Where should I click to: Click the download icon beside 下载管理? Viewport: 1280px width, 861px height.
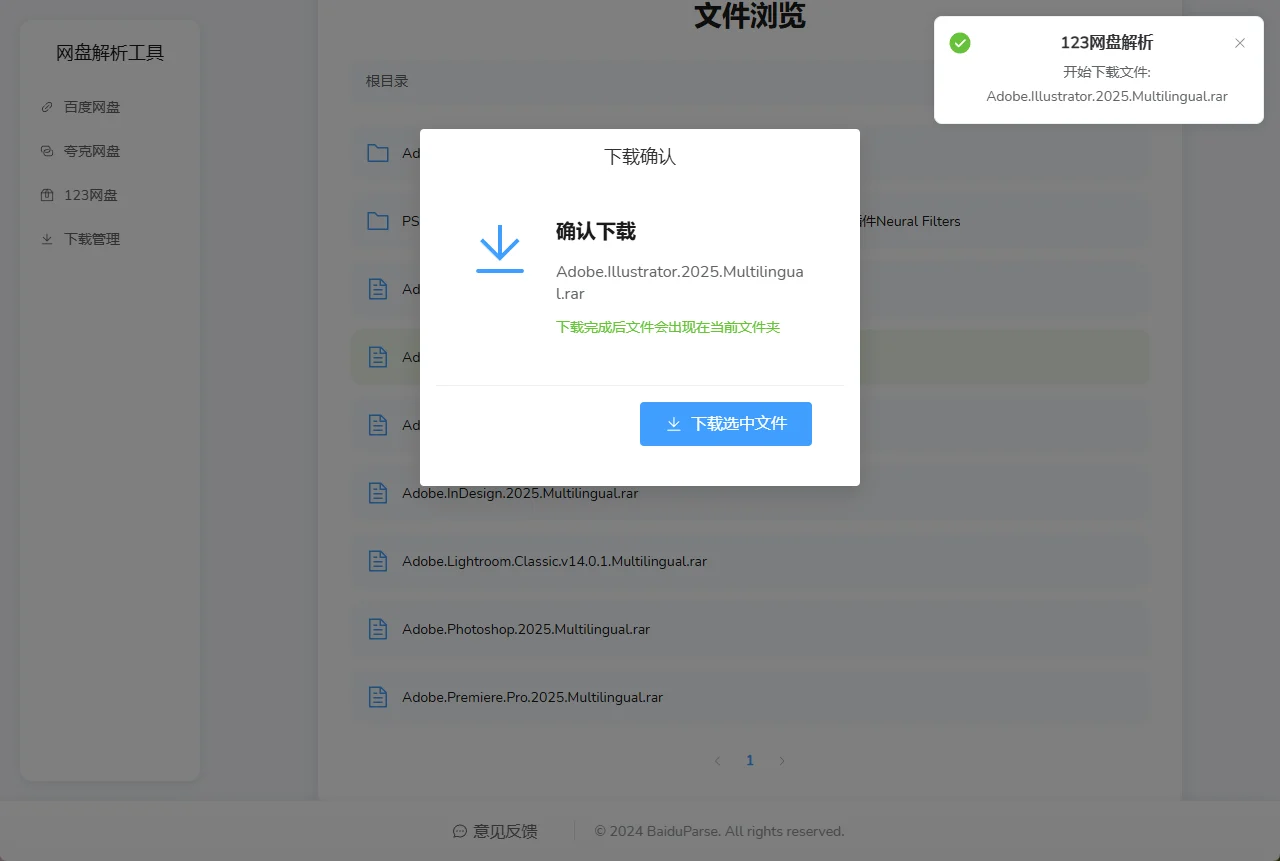47,239
